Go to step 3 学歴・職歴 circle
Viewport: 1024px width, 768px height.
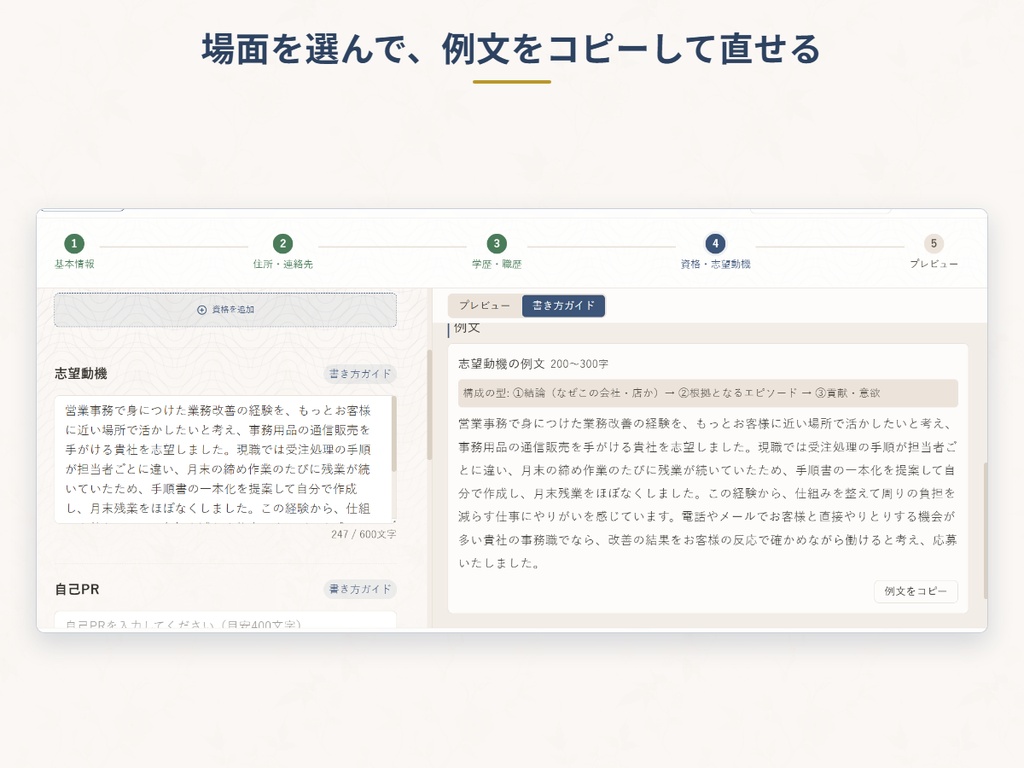click(x=497, y=244)
